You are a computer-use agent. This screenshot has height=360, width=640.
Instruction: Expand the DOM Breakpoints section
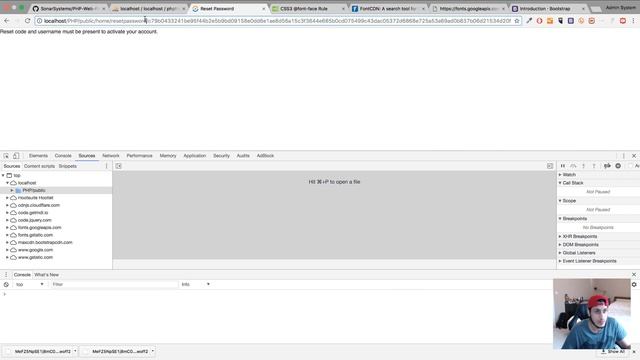point(560,245)
